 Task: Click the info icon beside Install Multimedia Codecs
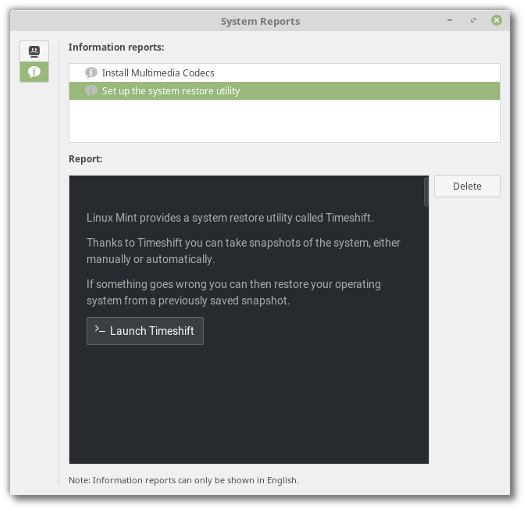(x=91, y=72)
